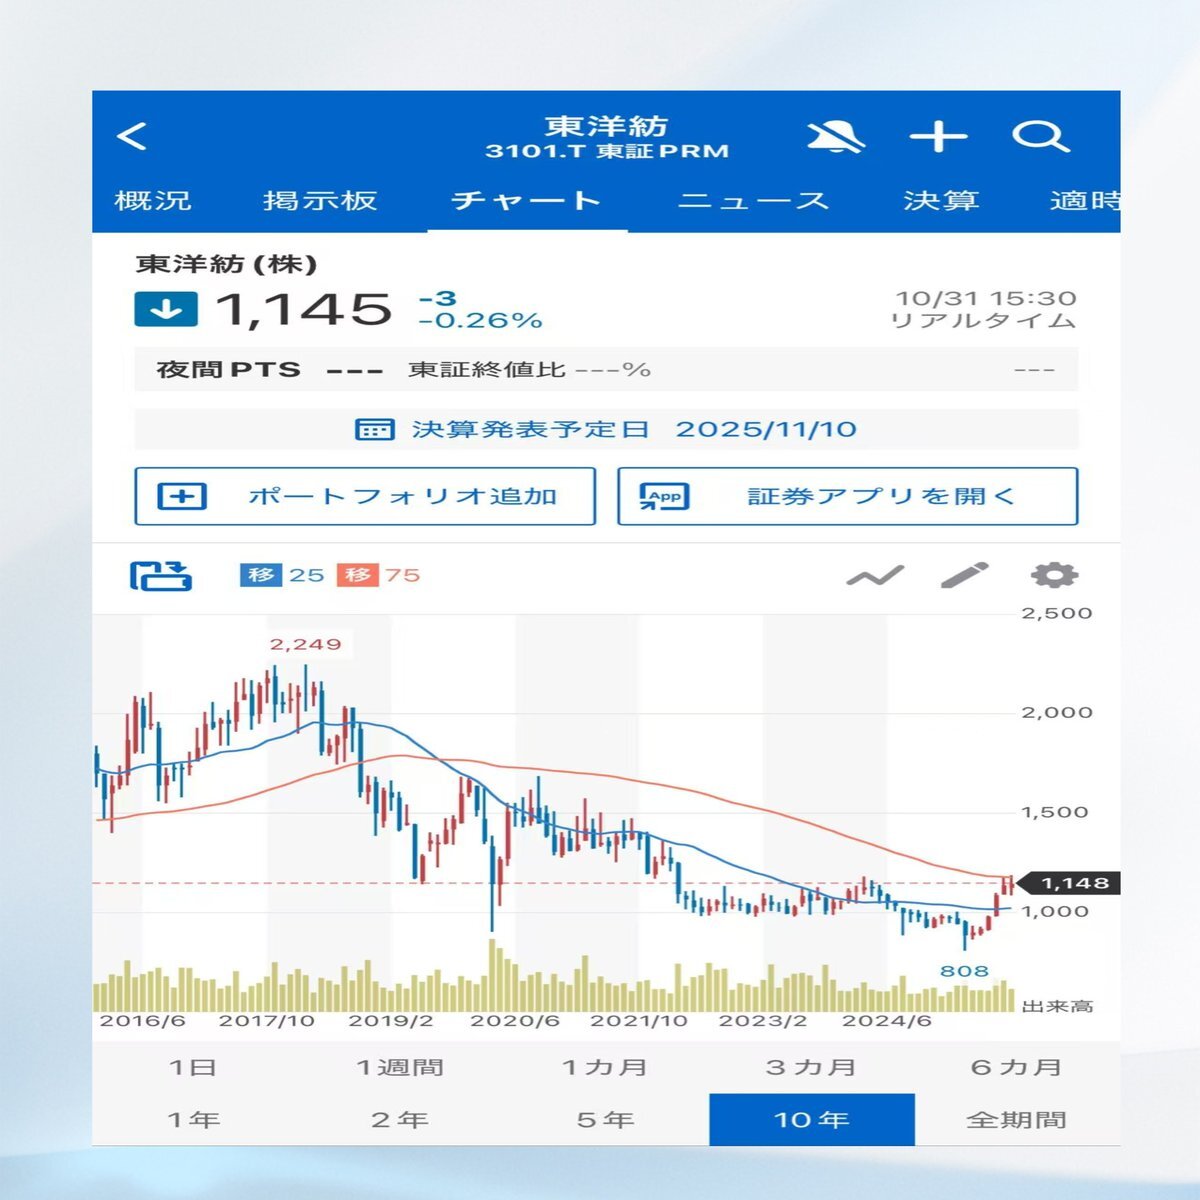Tap the blue down-arrow price indicator

pyautogui.click(x=166, y=309)
